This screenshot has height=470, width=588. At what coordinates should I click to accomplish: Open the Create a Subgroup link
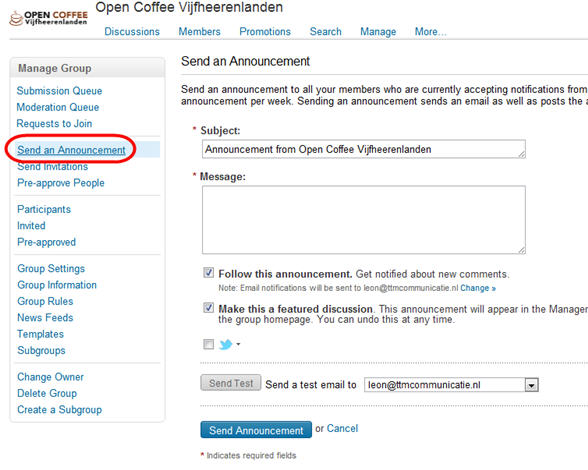(x=59, y=410)
